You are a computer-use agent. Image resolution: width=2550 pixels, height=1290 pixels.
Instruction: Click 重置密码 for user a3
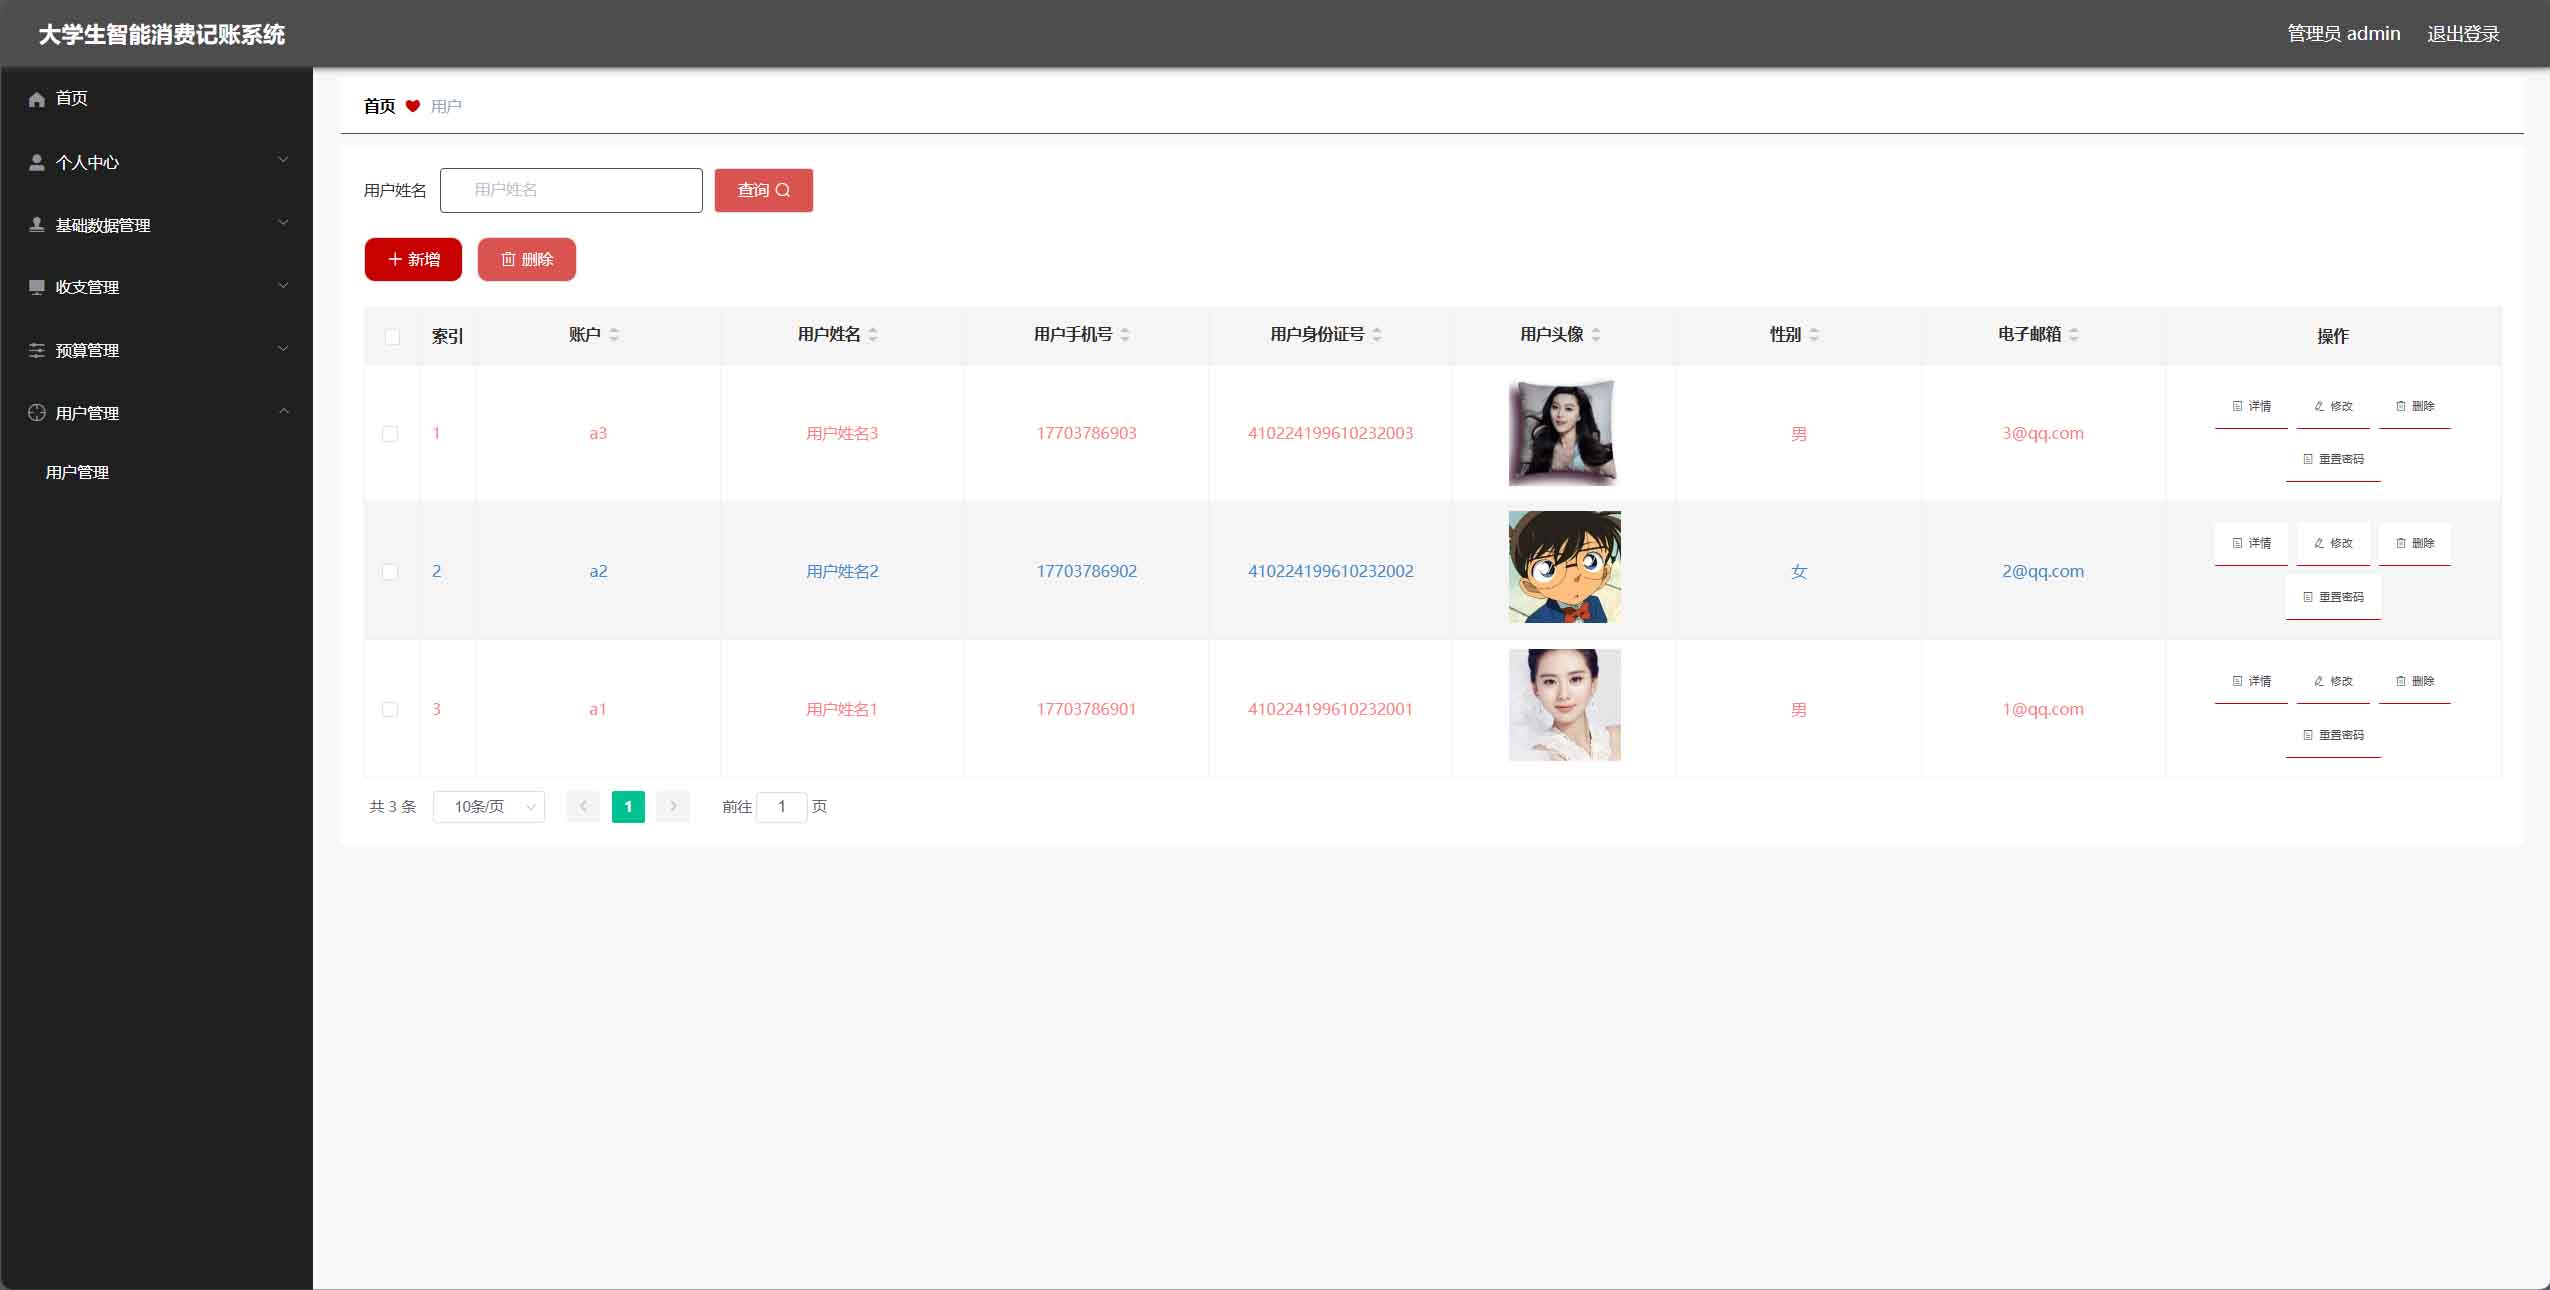pyautogui.click(x=2333, y=459)
